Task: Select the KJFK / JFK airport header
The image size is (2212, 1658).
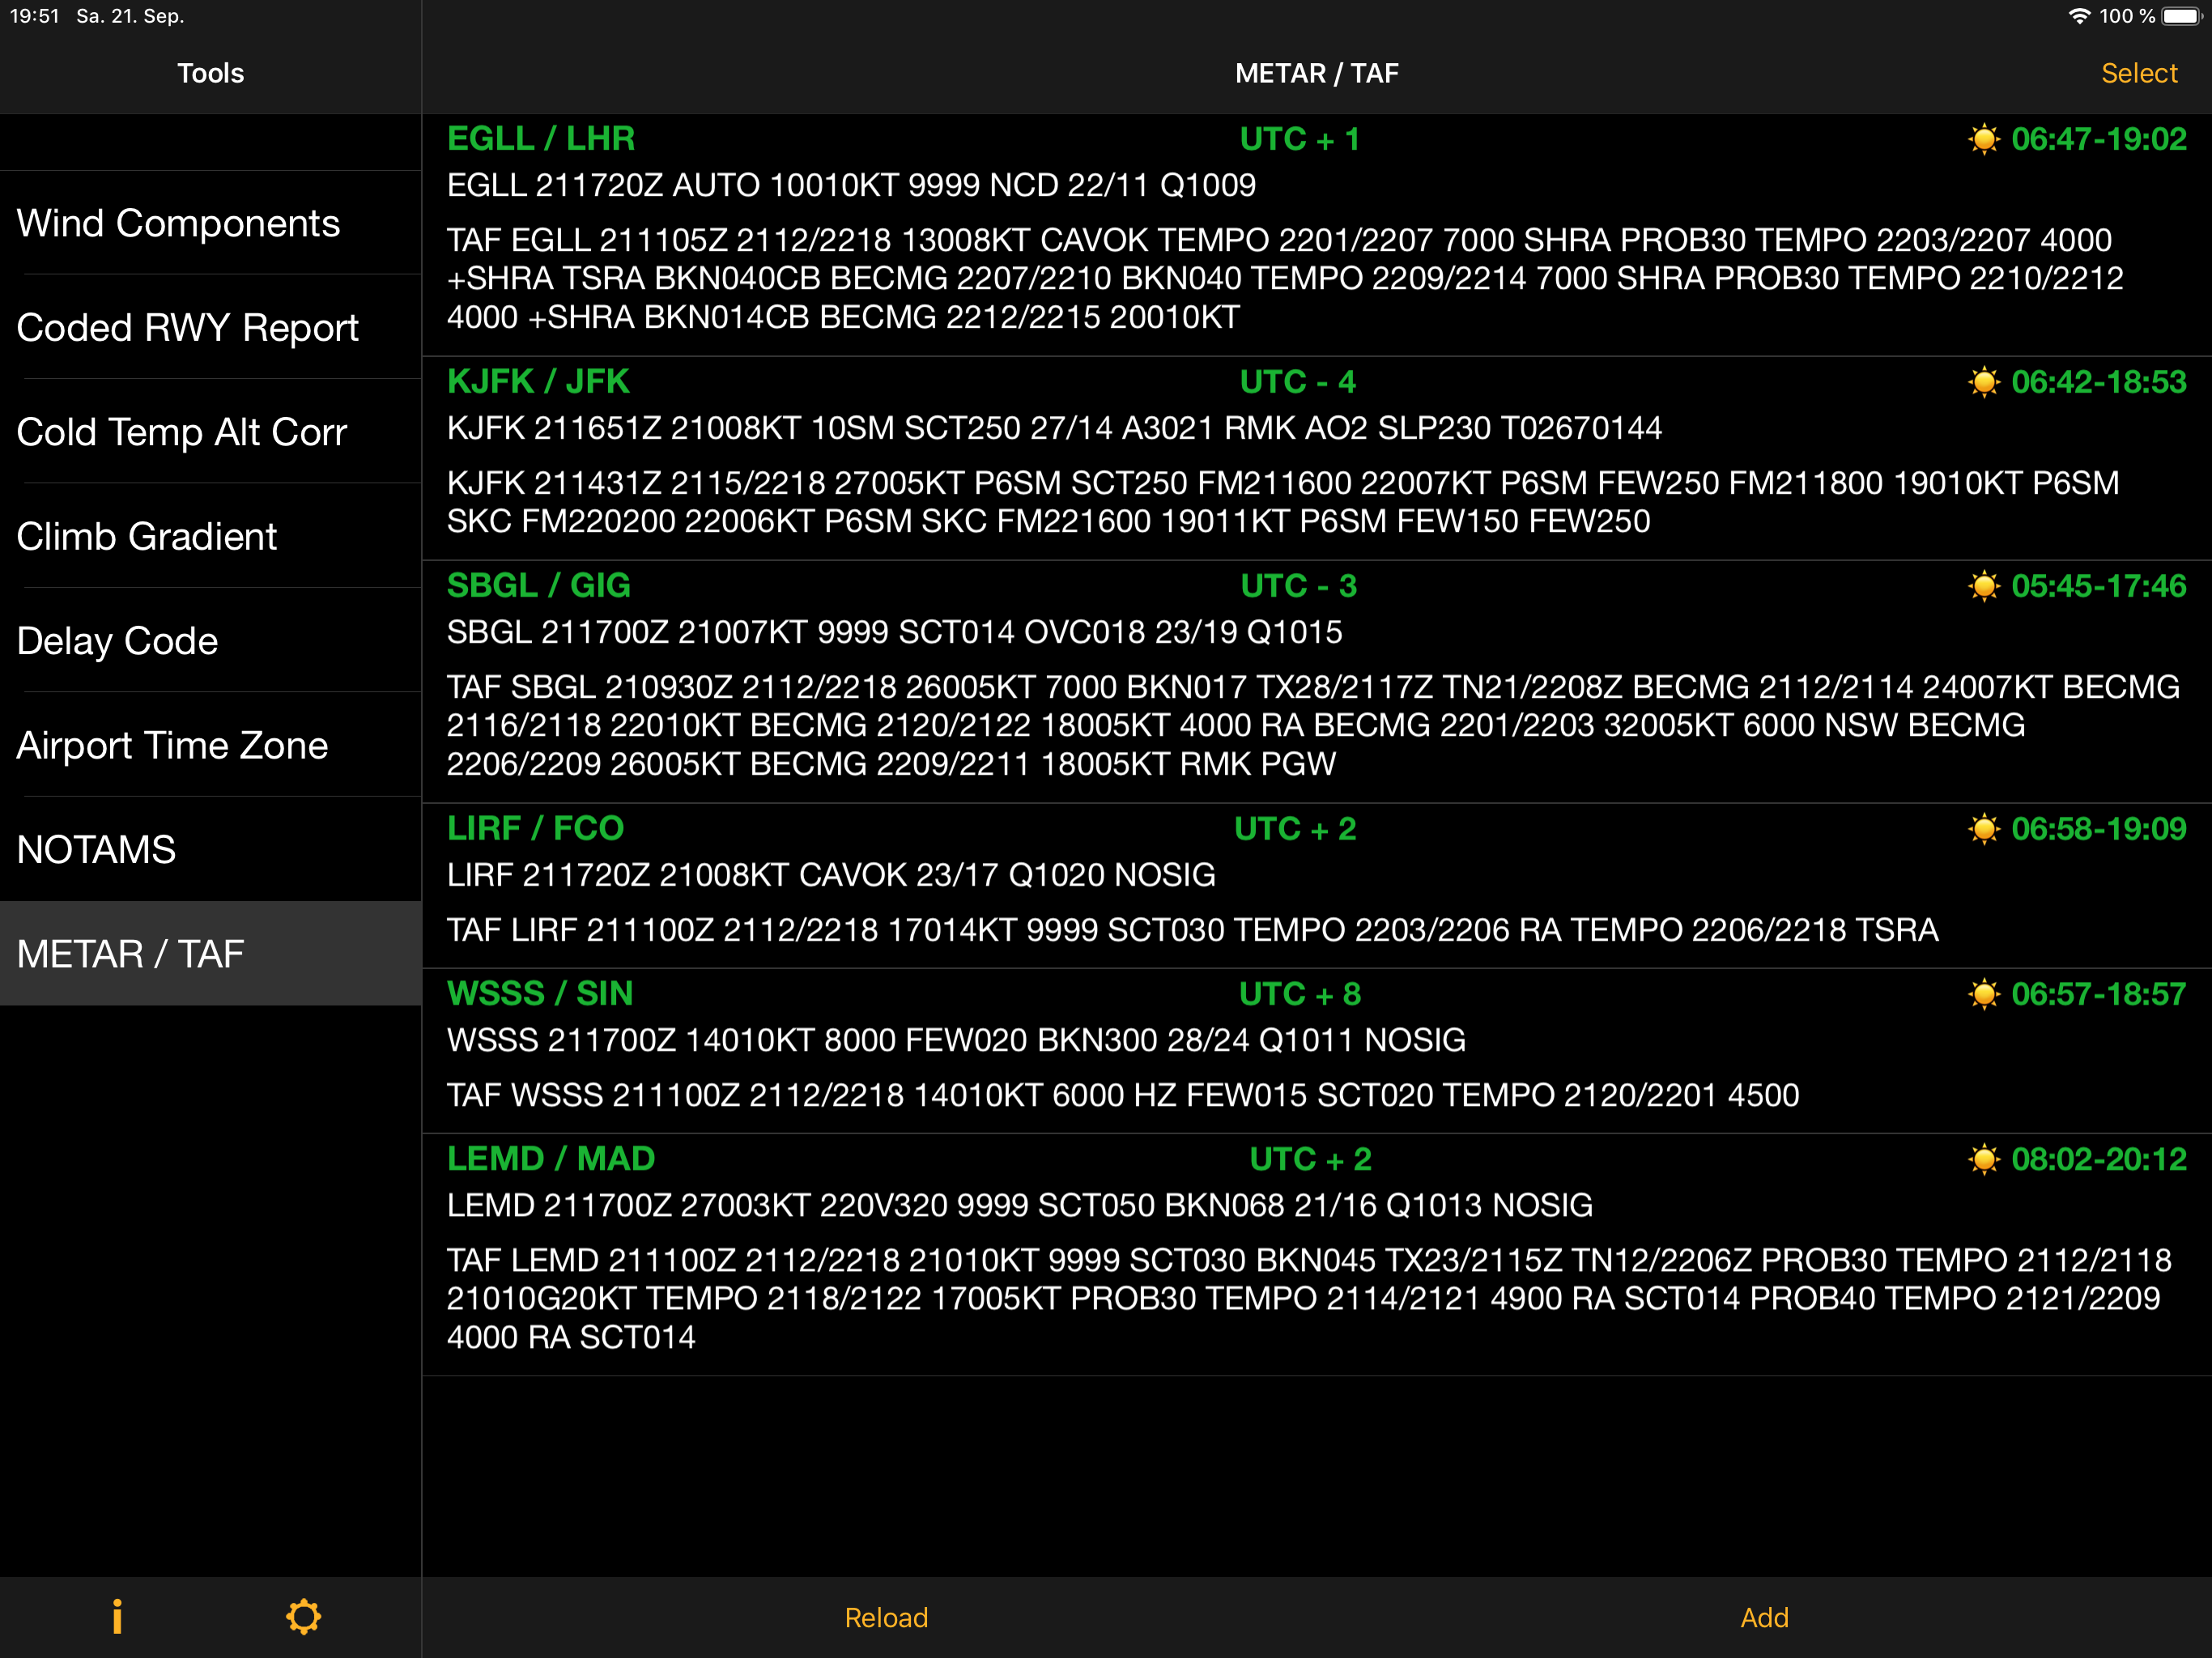Action: pyautogui.click(x=538, y=382)
